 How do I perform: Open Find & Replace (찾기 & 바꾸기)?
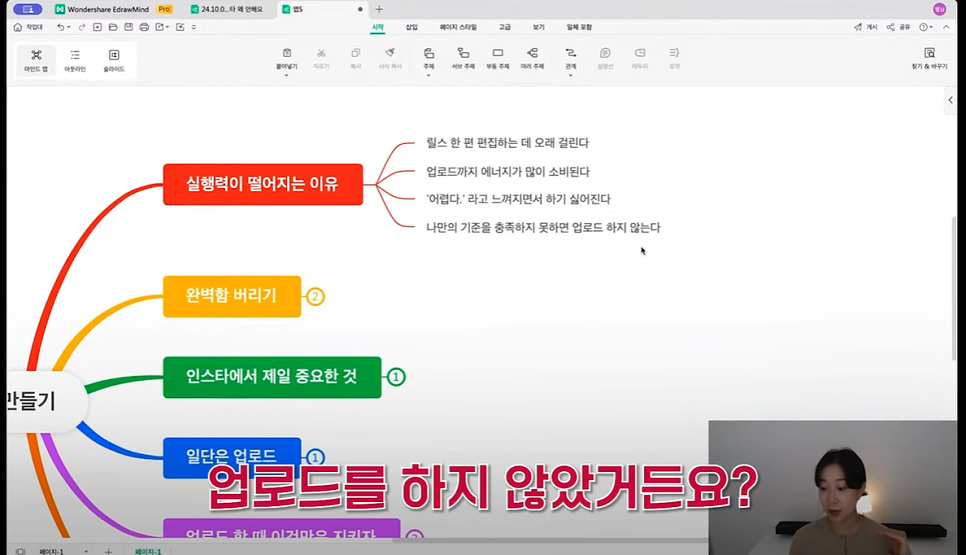pos(930,58)
